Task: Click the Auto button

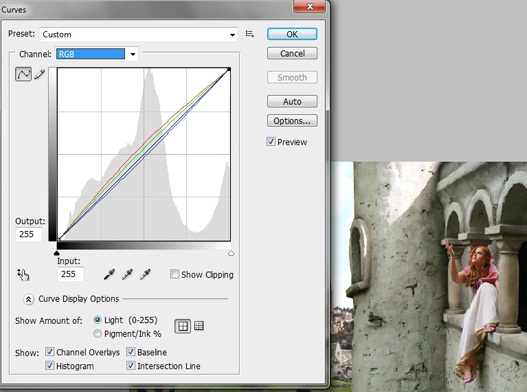Action: click(292, 102)
